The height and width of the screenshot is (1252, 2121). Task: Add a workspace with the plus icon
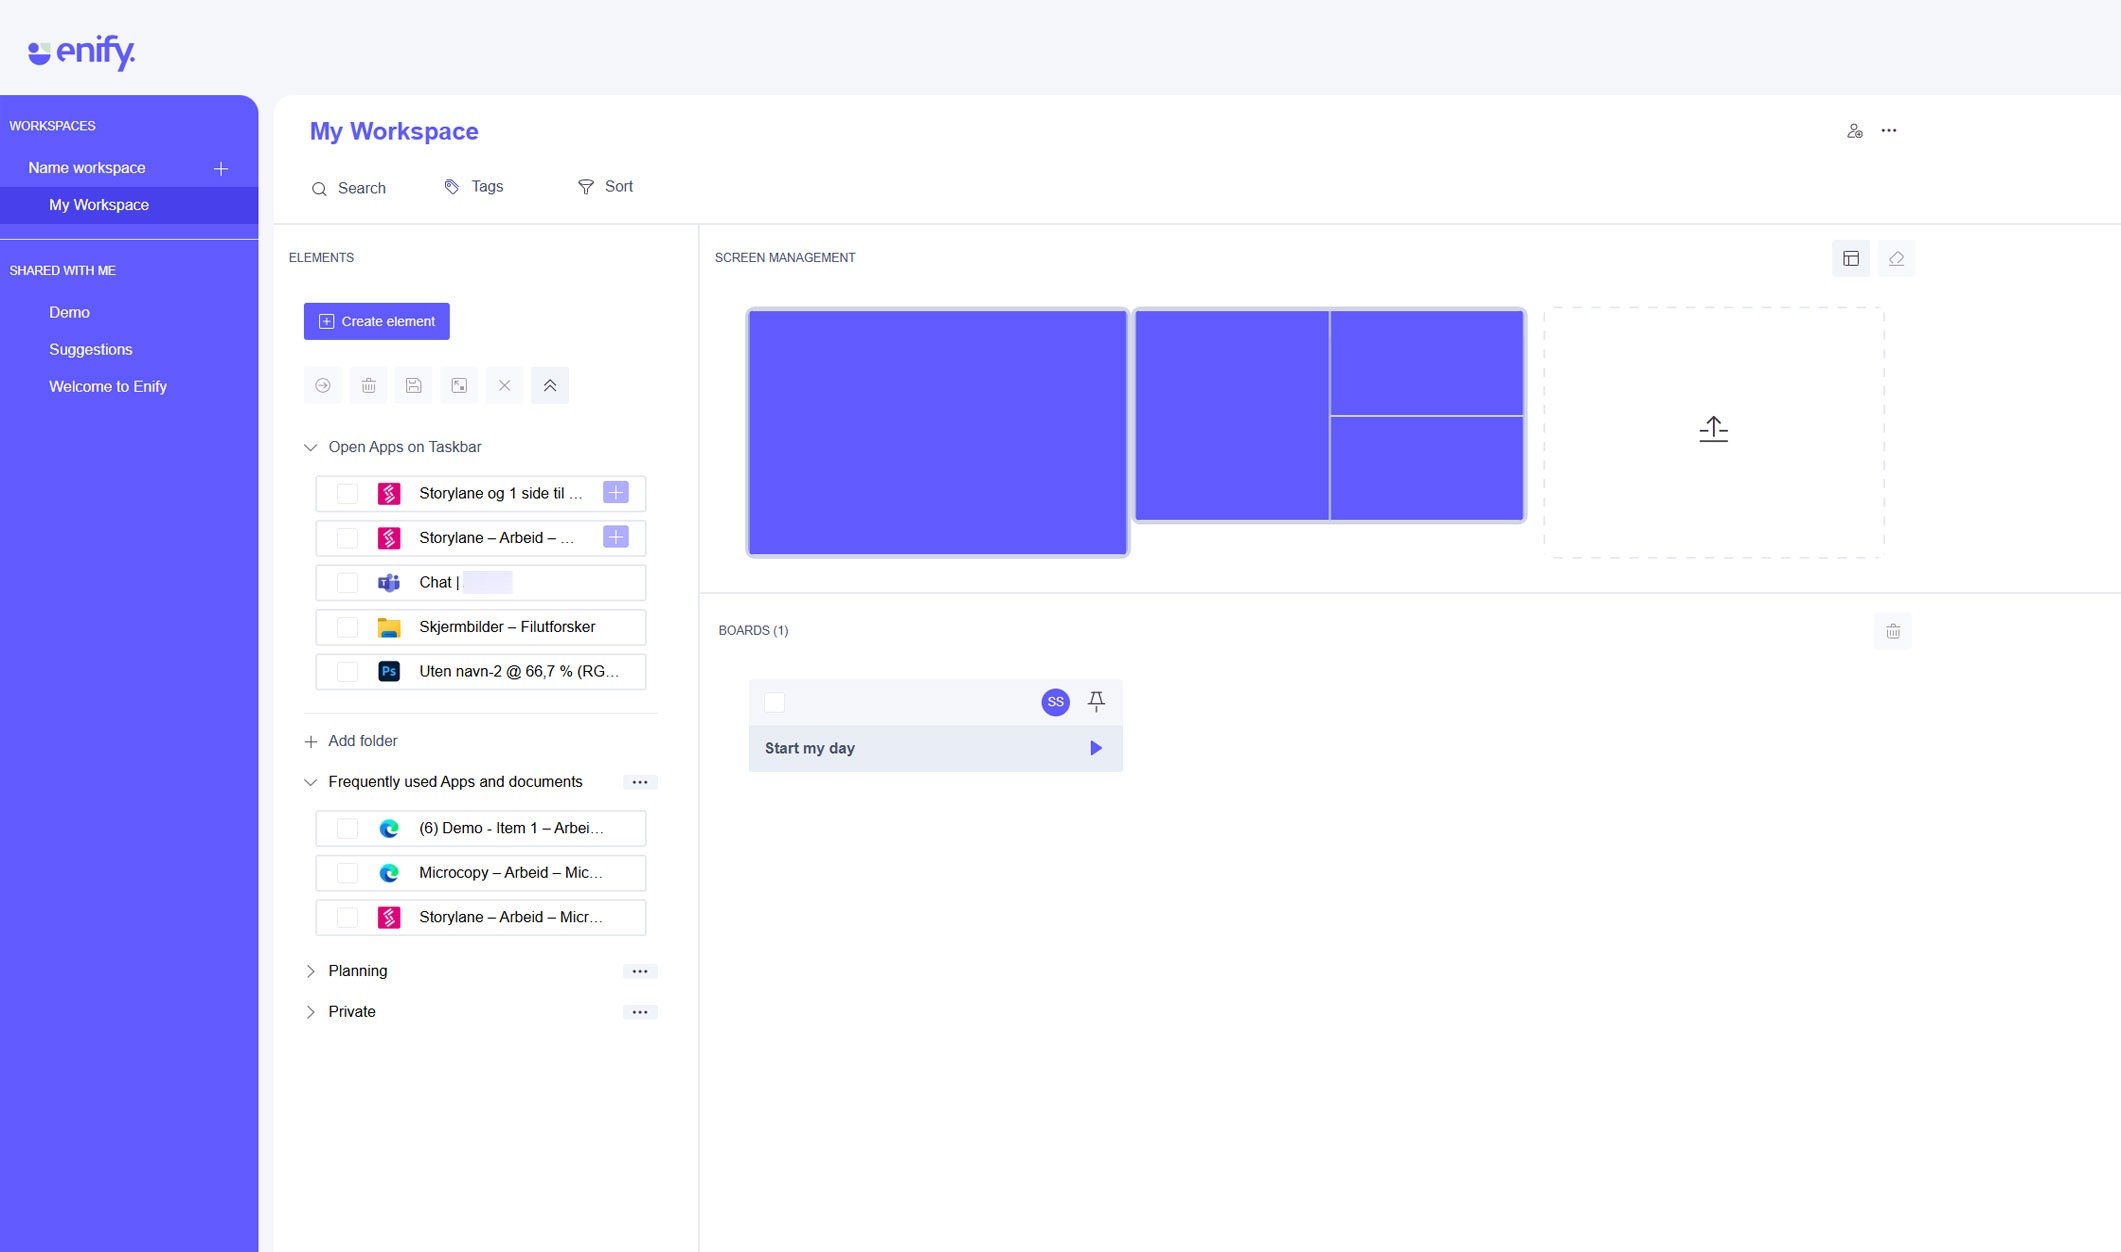point(221,168)
